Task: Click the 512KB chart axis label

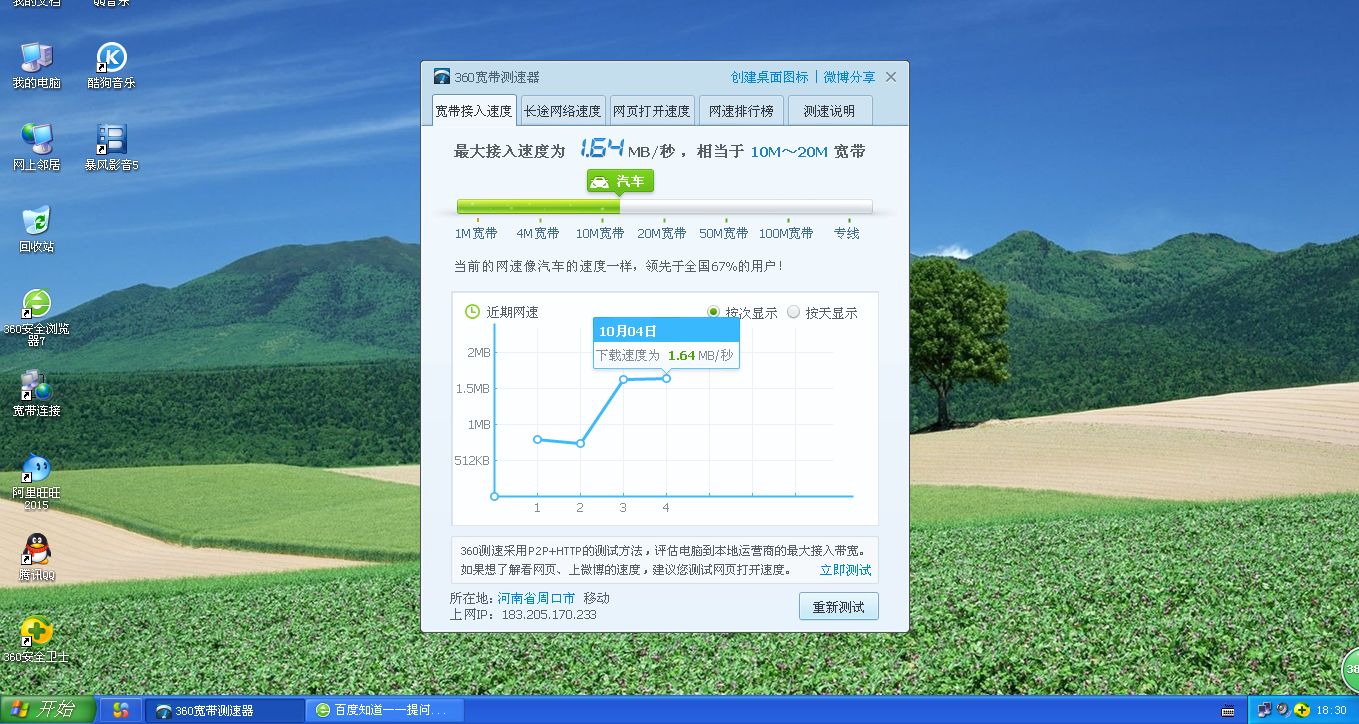Action: 473,460
